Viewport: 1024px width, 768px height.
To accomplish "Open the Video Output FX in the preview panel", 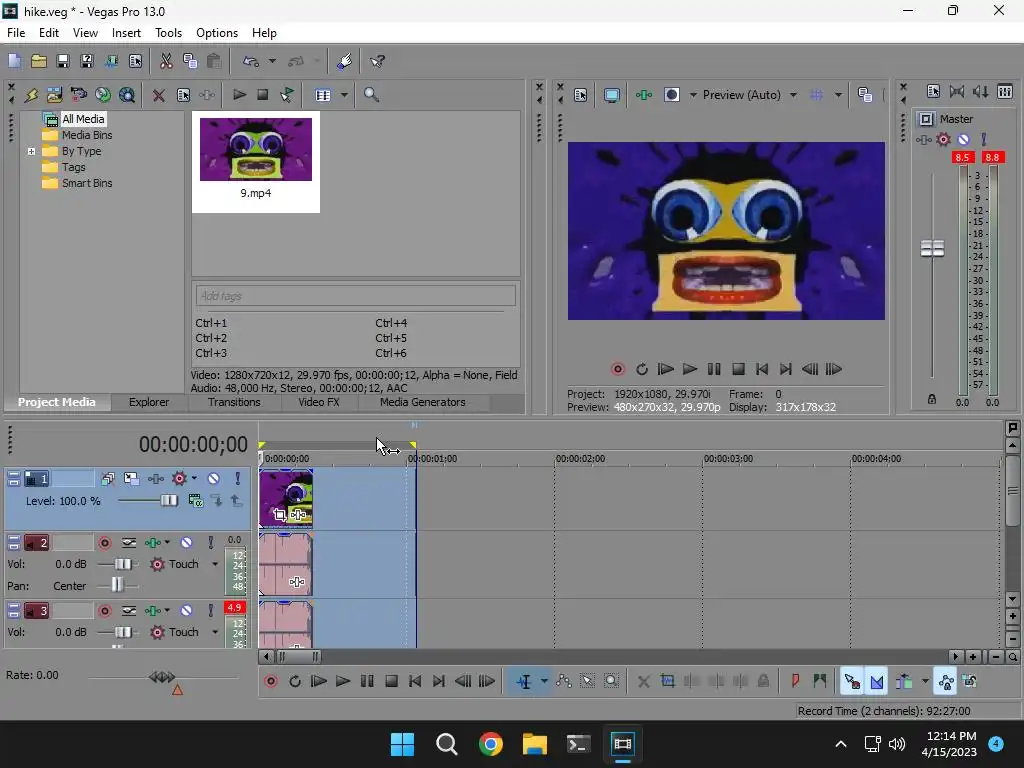I will (644, 95).
